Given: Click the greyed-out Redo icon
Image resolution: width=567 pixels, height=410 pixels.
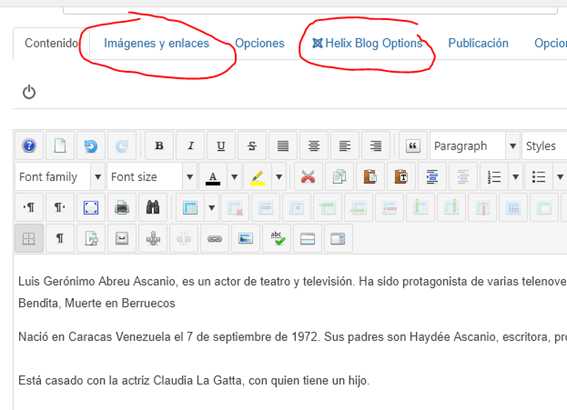Looking at the screenshot, I should 122,146.
